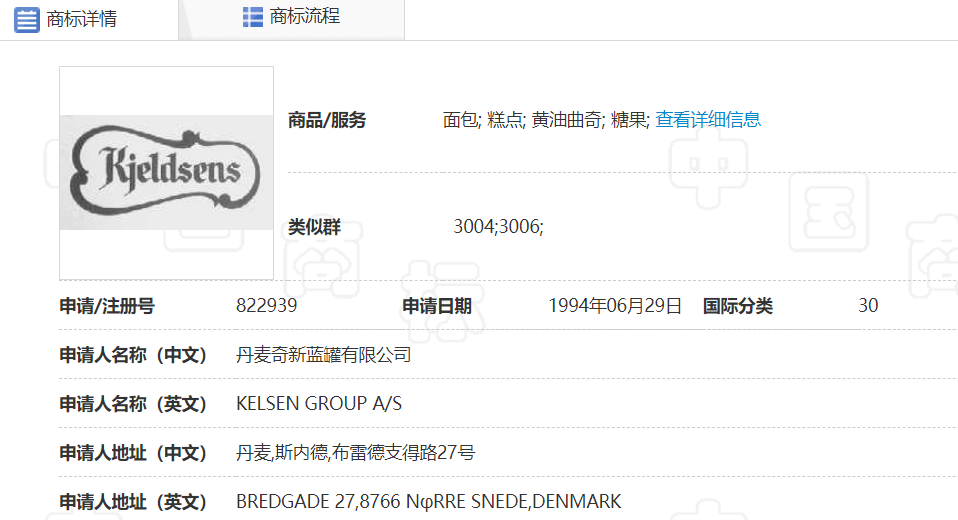The width and height of the screenshot is (958, 520).
Task: Select the international class value 30
Action: (867, 306)
